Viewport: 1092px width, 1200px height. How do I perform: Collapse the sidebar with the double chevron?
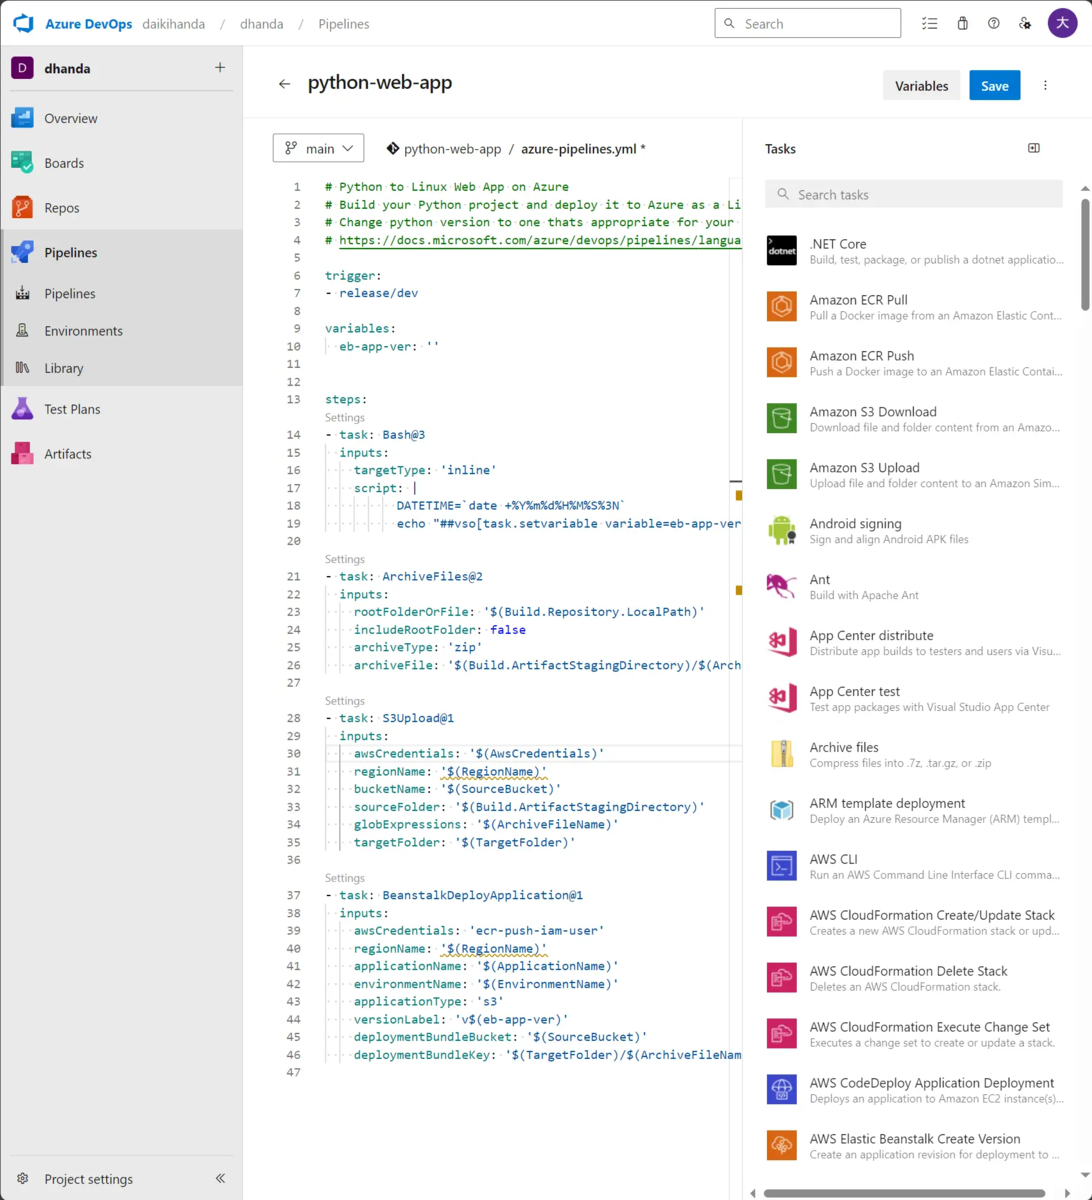(x=220, y=1179)
